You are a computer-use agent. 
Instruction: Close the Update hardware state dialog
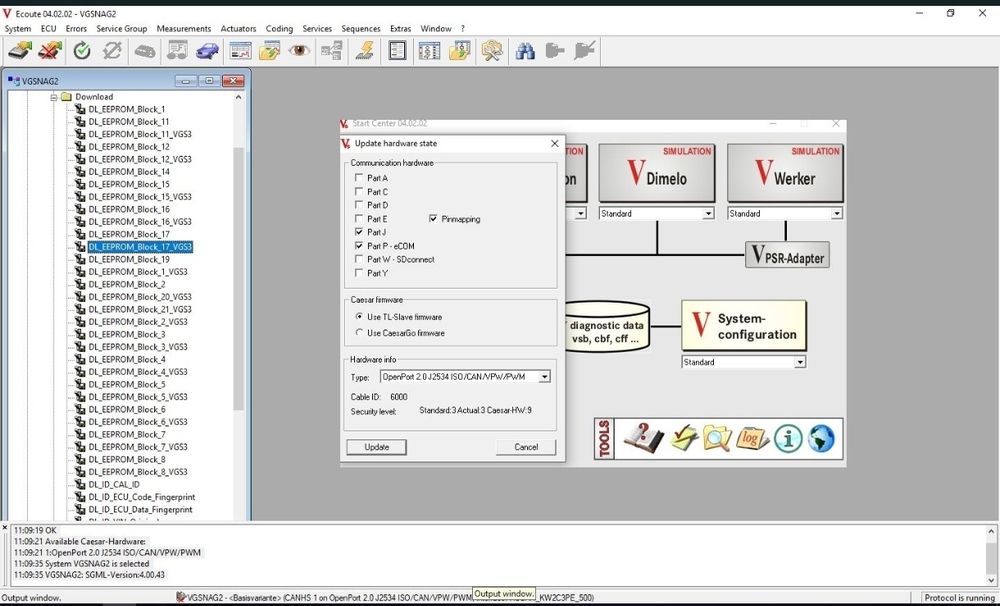(x=554, y=144)
